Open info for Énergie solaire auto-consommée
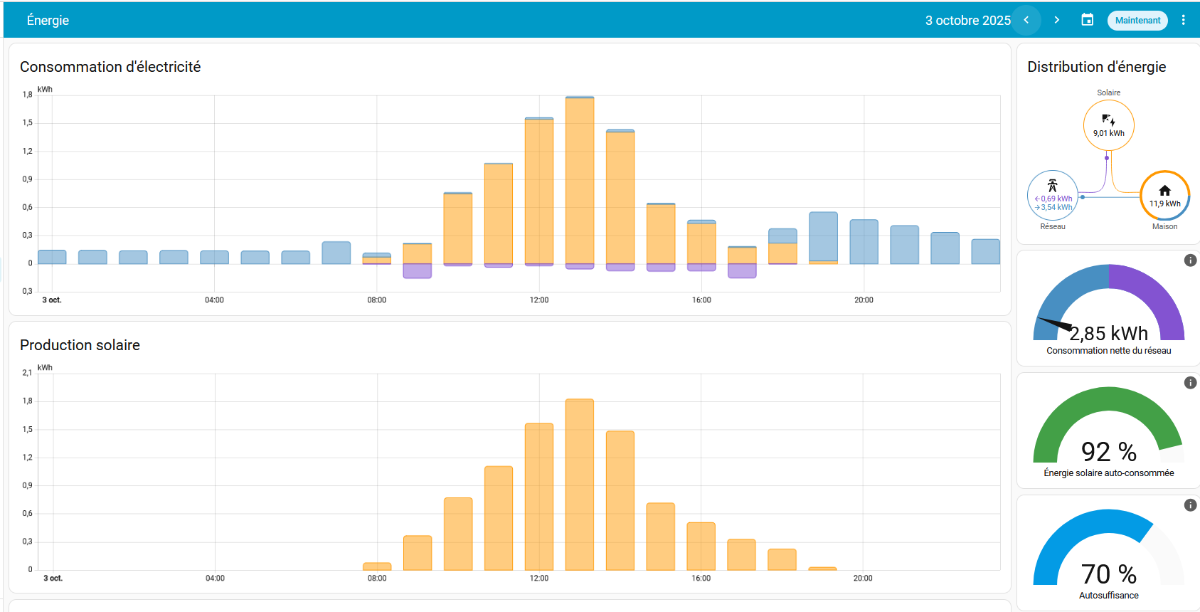This screenshot has width=1200, height=612. (x=1190, y=383)
